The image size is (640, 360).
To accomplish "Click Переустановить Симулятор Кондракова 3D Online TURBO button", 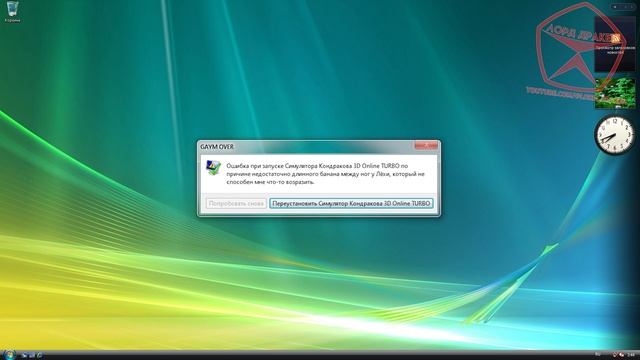I will point(351,203).
